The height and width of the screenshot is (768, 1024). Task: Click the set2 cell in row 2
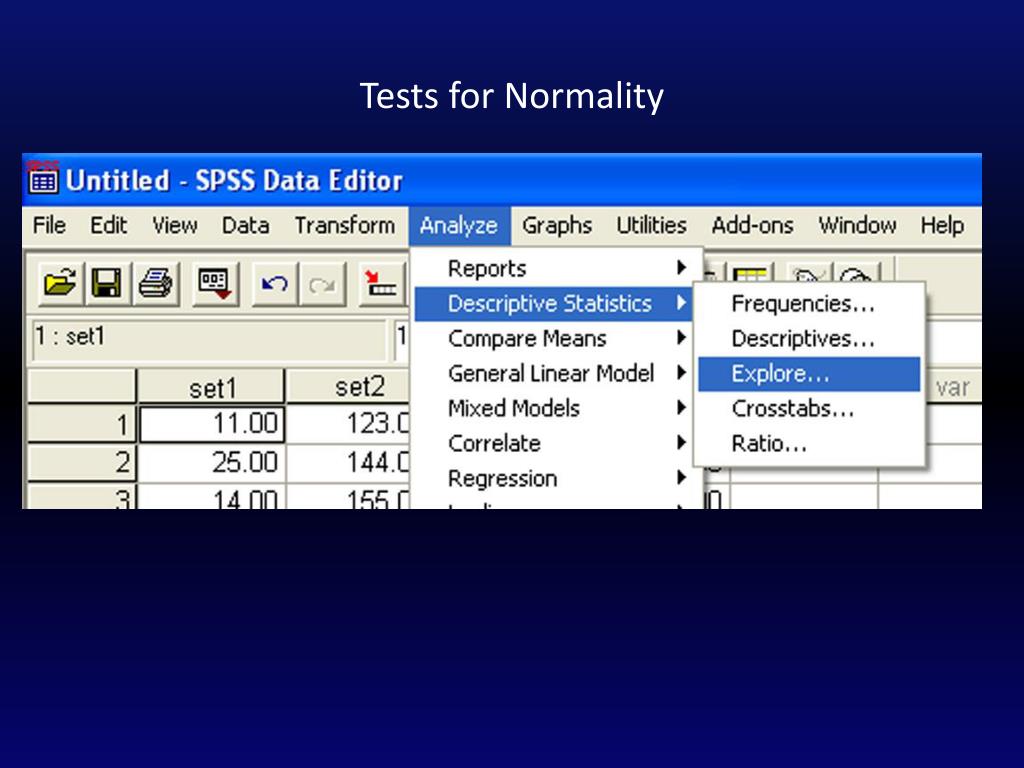(x=349, y=463)
